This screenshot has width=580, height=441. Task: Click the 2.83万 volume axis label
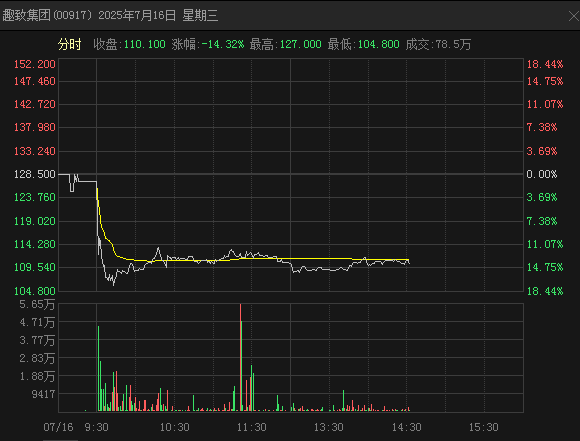(37, 358)
